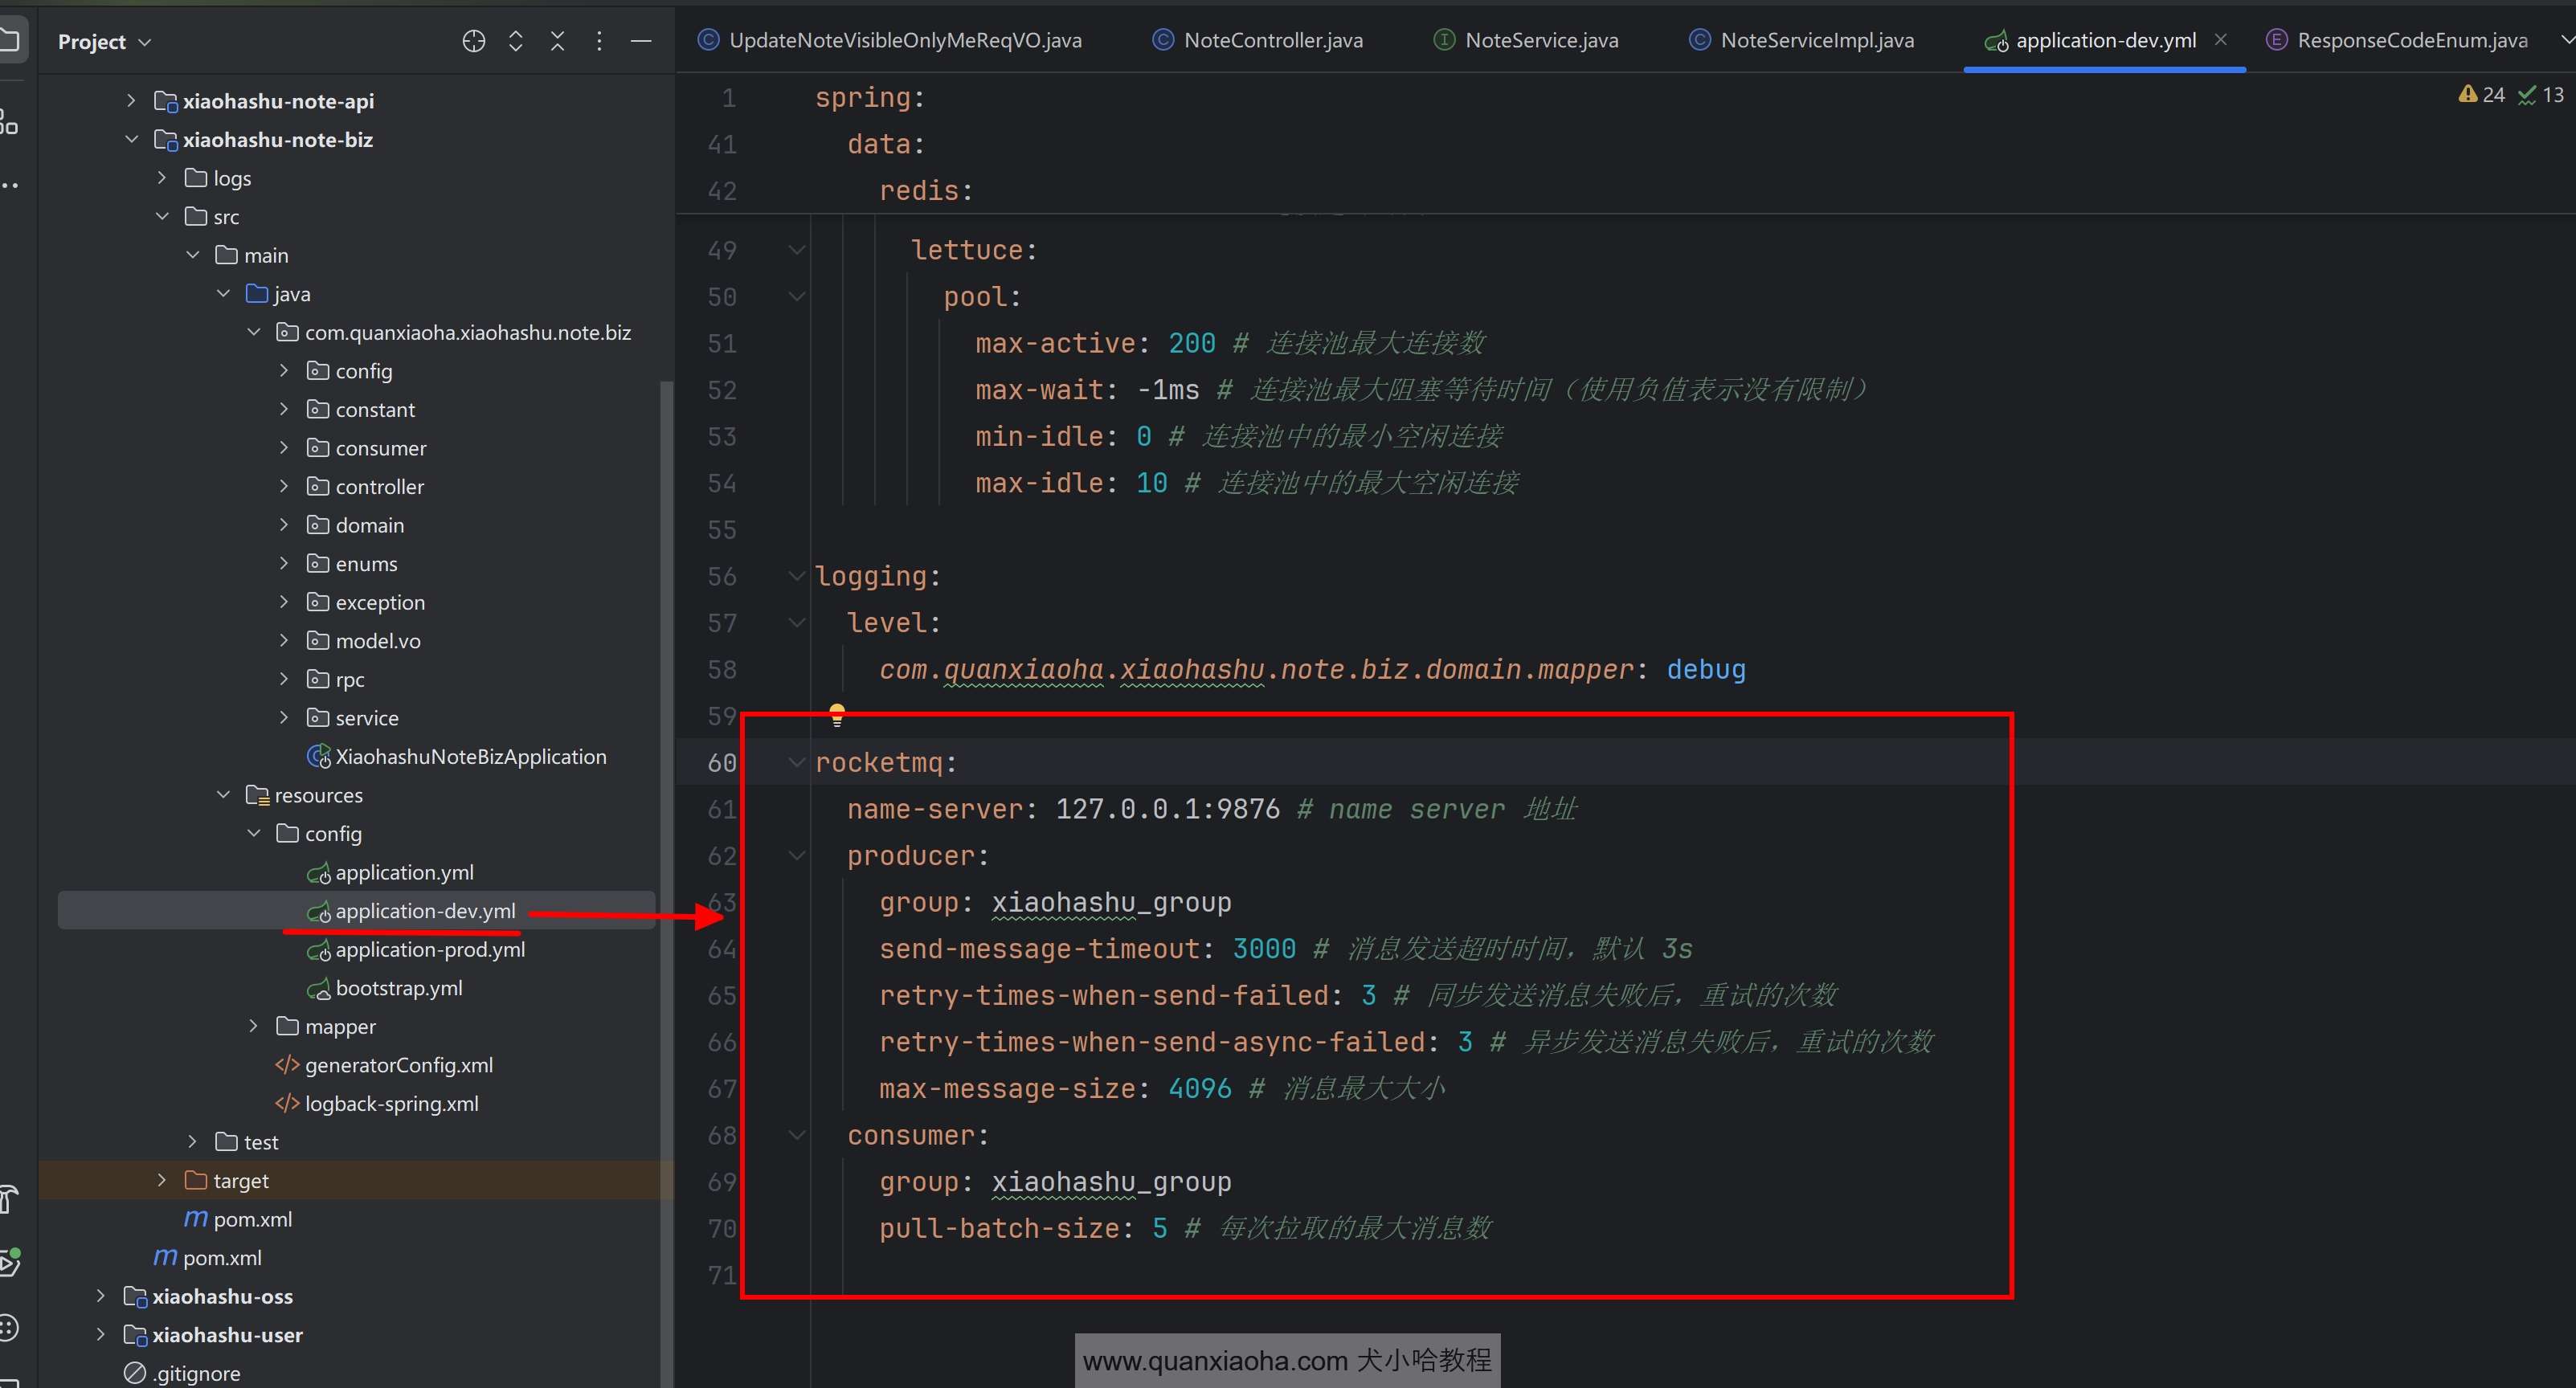Viewport: 2576px width, 1388px height.
Task: Click the Collapse All icon in Project panel
Action: click(x=558, y=41)
